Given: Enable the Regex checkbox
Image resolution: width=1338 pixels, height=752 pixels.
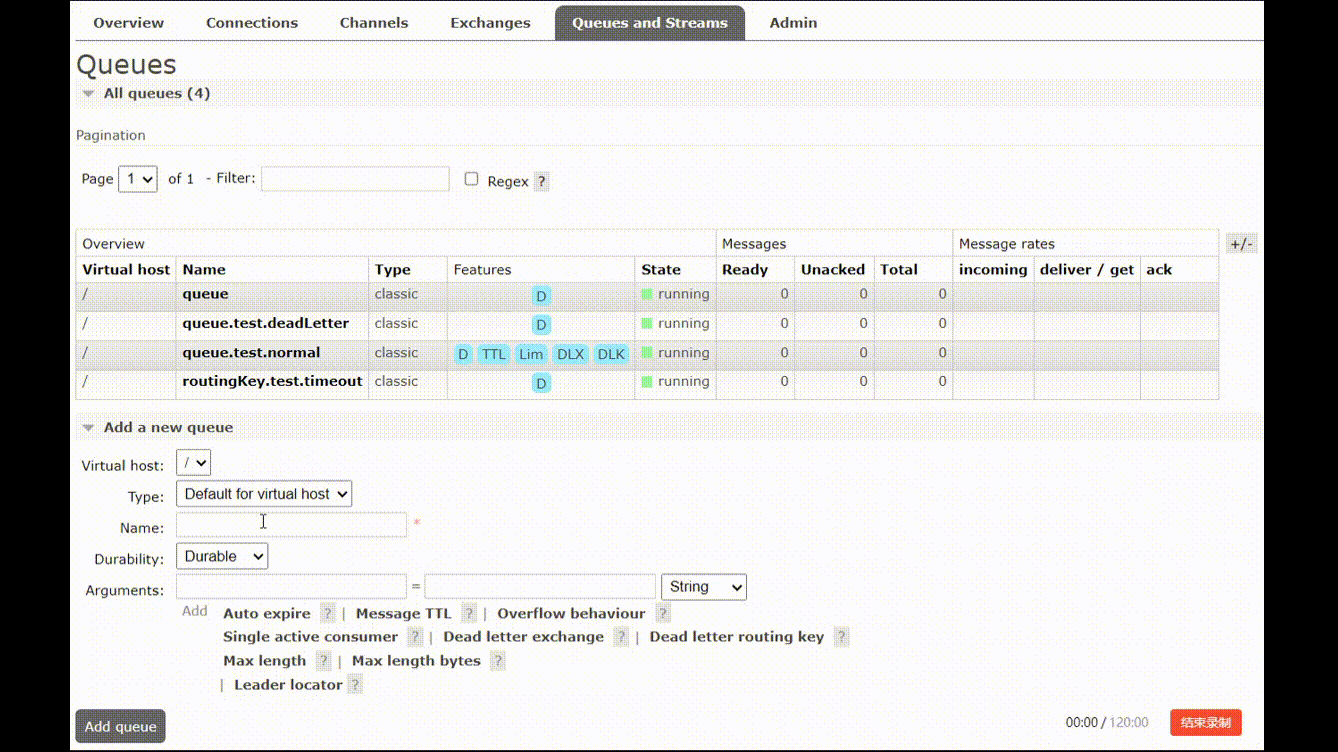Looking at the screenshot, I should (x=472, y=179).
